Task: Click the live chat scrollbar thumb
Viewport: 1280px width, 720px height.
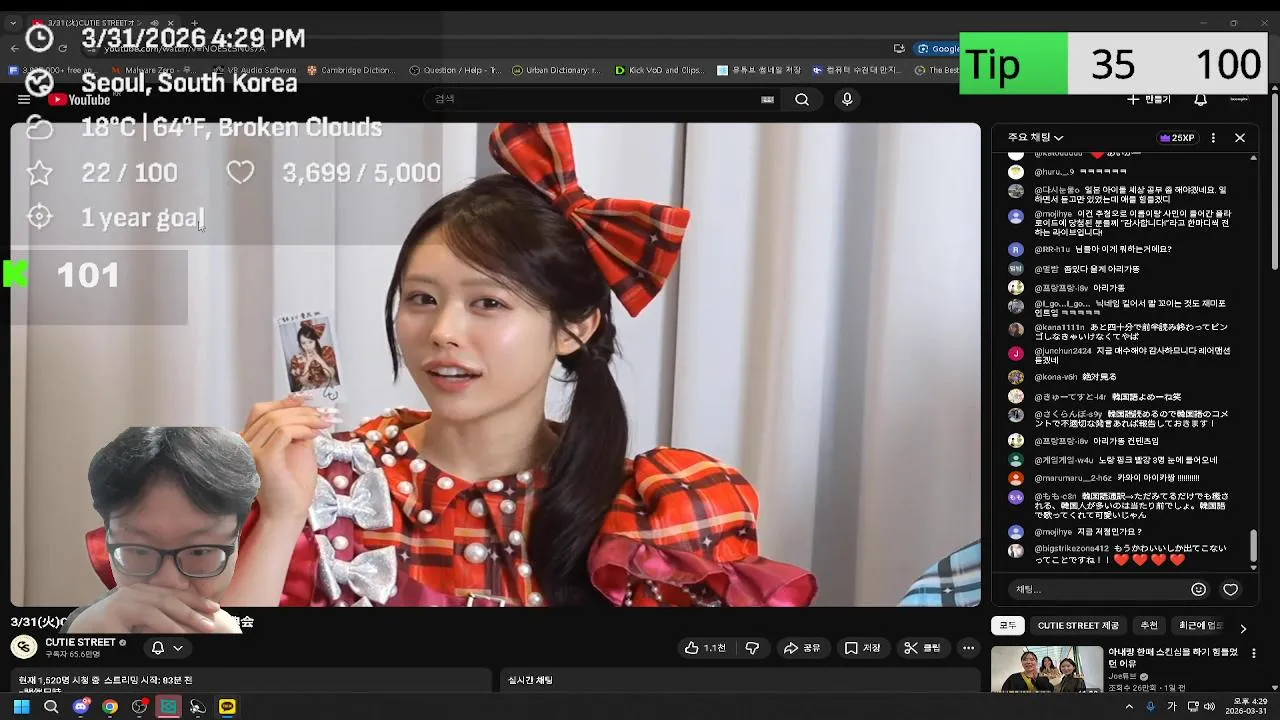Action: pos(1253,546)
